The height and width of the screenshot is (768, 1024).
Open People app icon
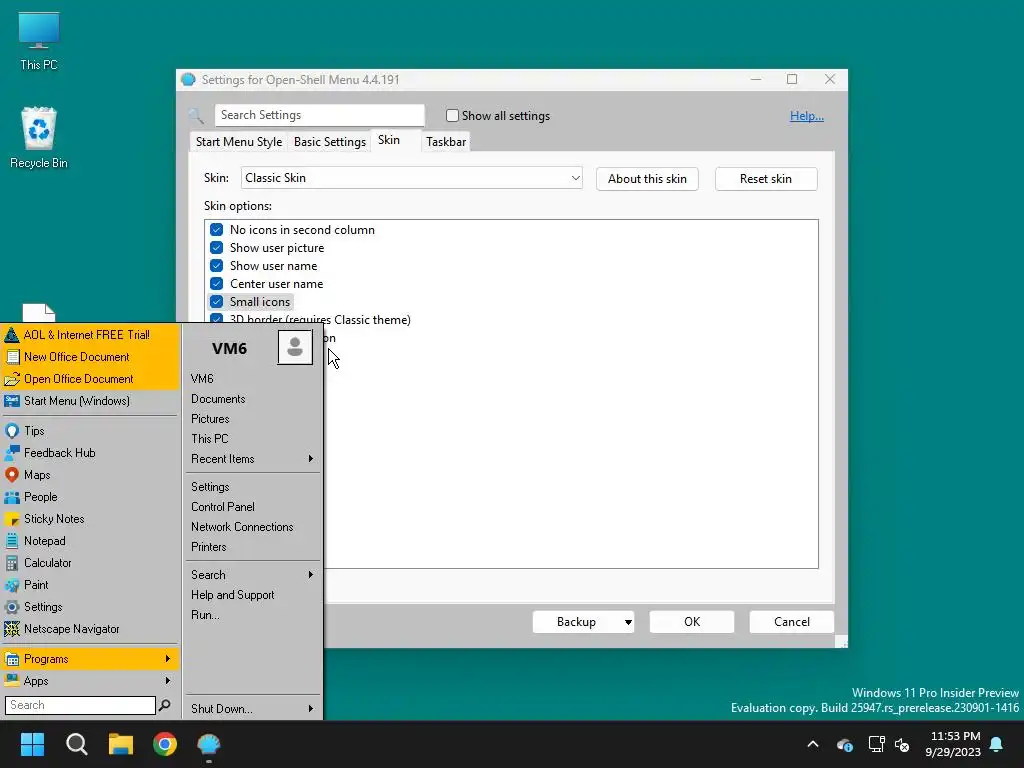[12, 497]
